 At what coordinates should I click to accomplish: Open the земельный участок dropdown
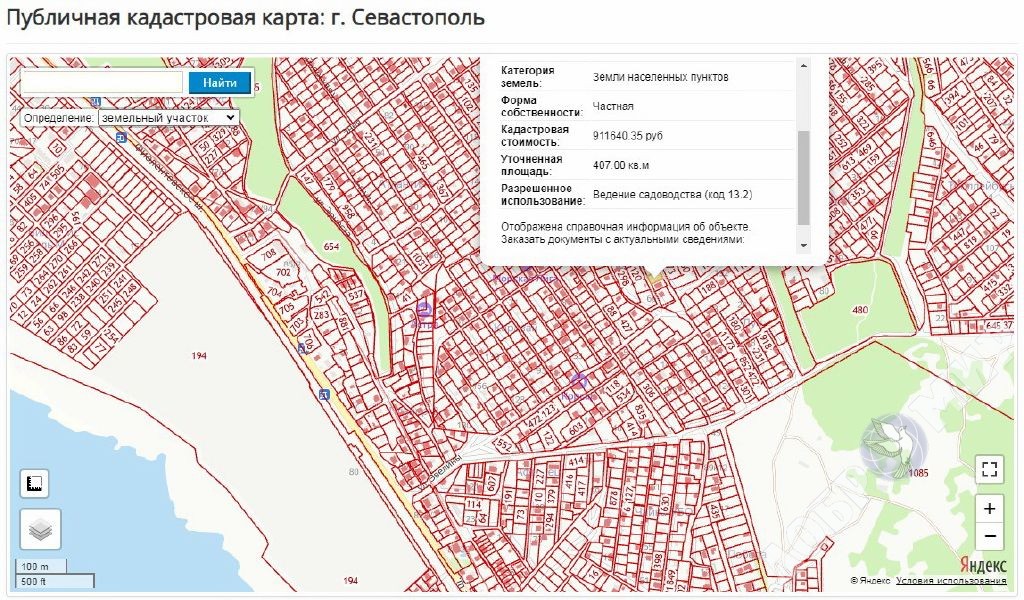[168, 118]
